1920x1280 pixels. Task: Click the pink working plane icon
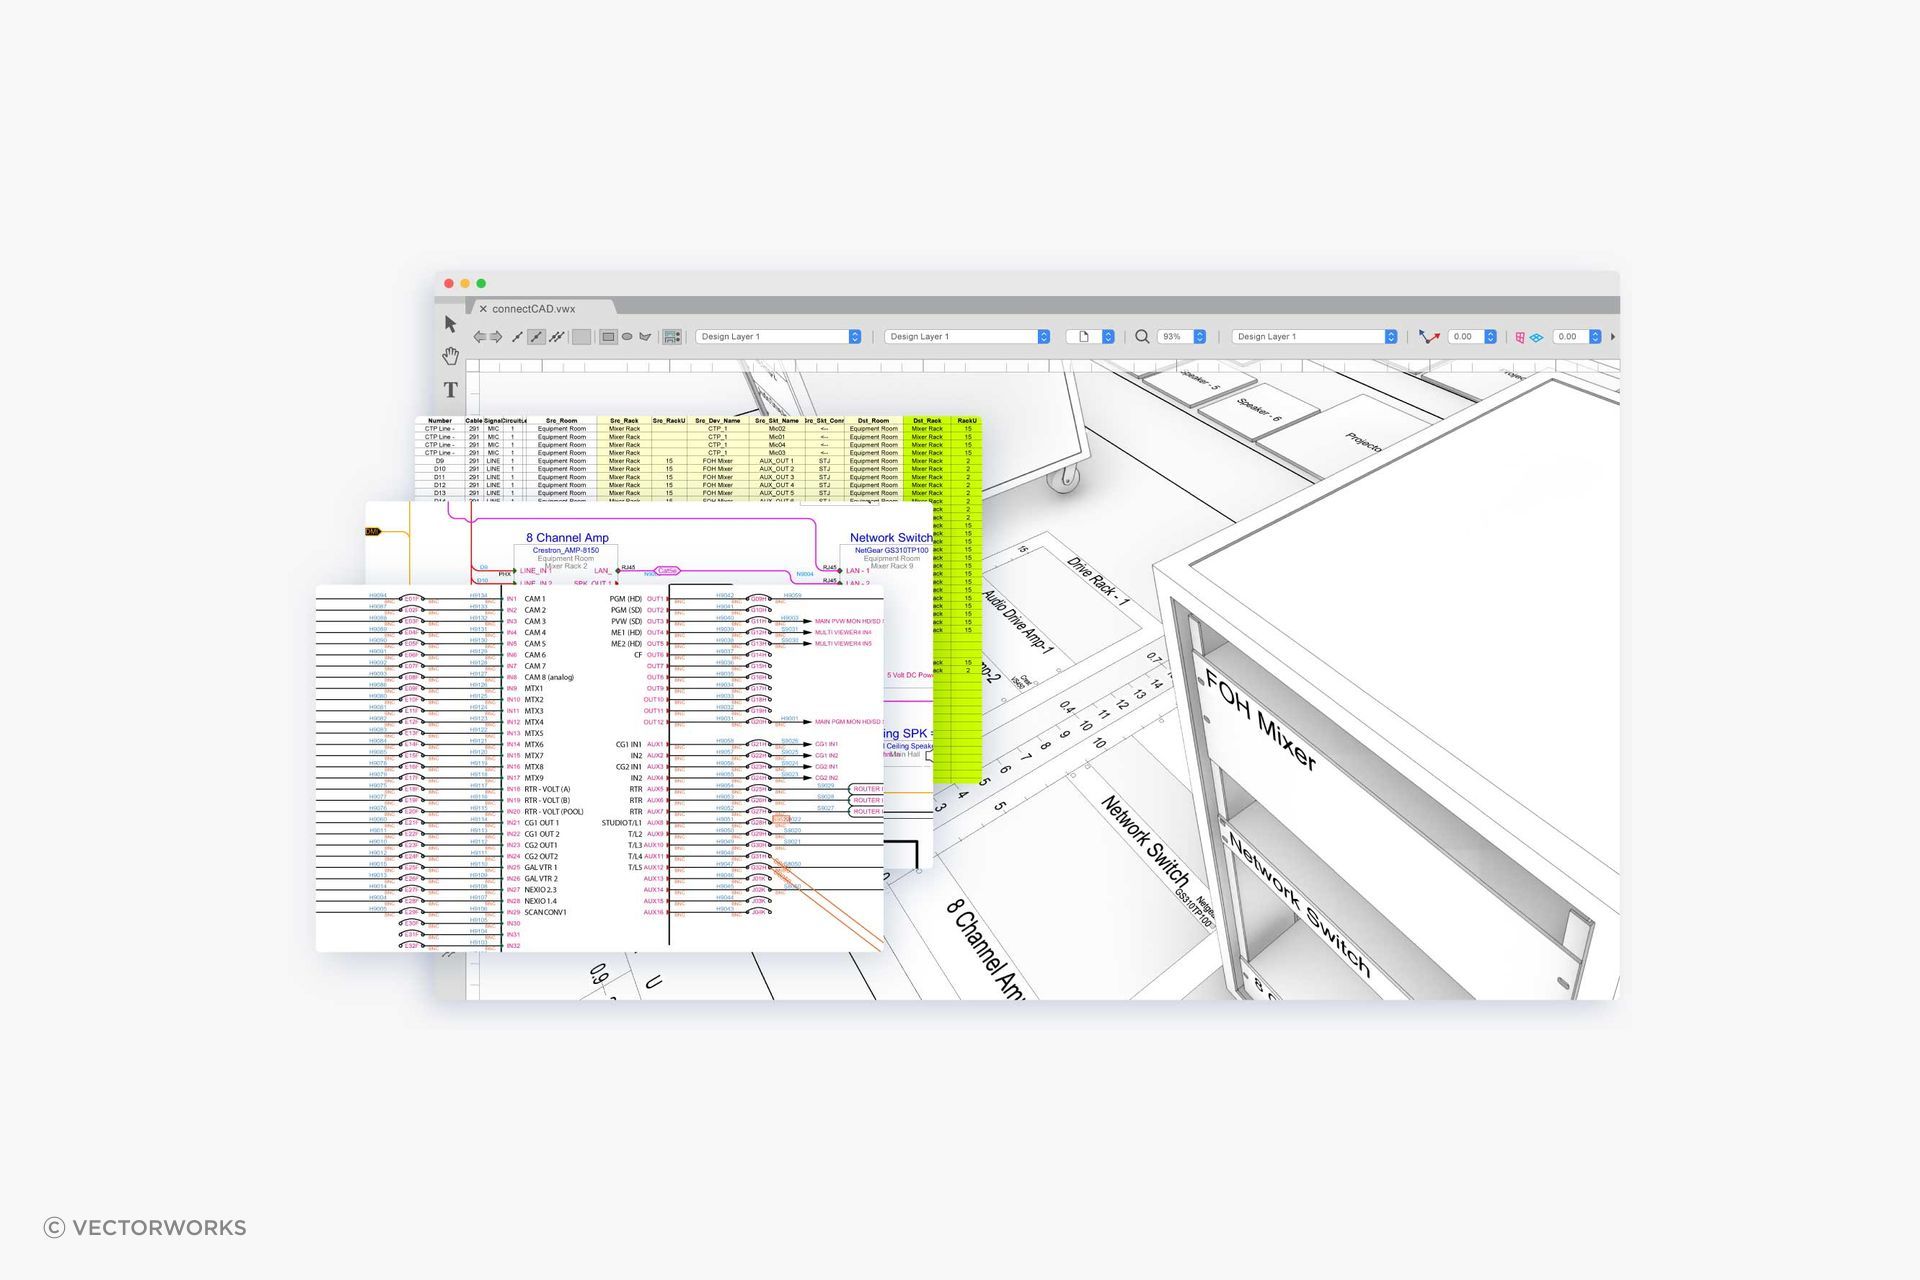pos(1520,337)
